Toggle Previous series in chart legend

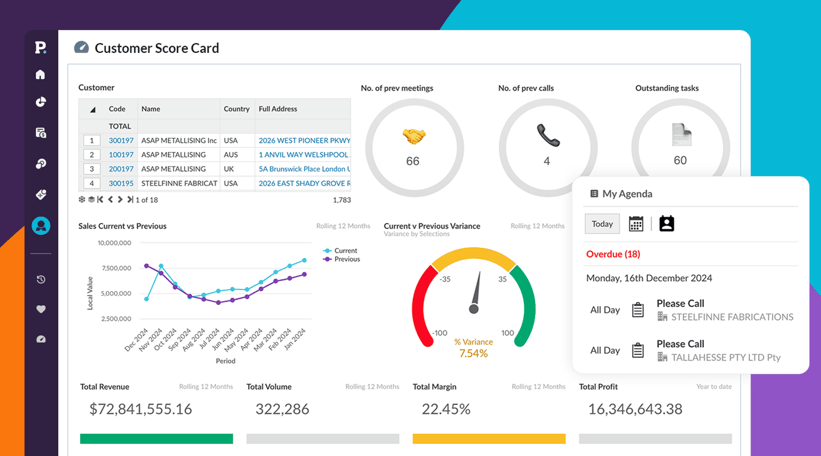tap(342, 259)
